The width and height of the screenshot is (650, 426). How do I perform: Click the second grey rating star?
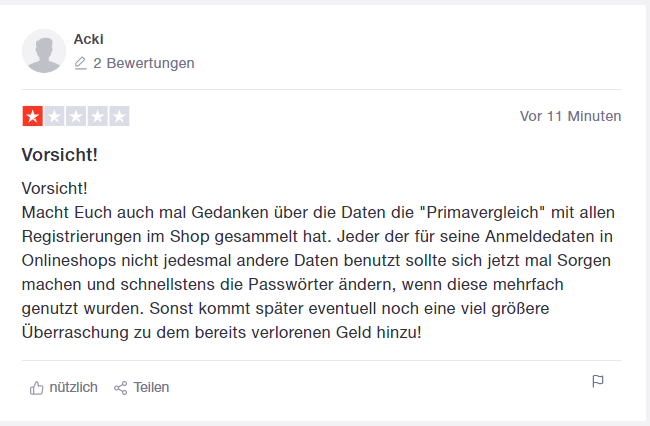(x=54, y=116)
